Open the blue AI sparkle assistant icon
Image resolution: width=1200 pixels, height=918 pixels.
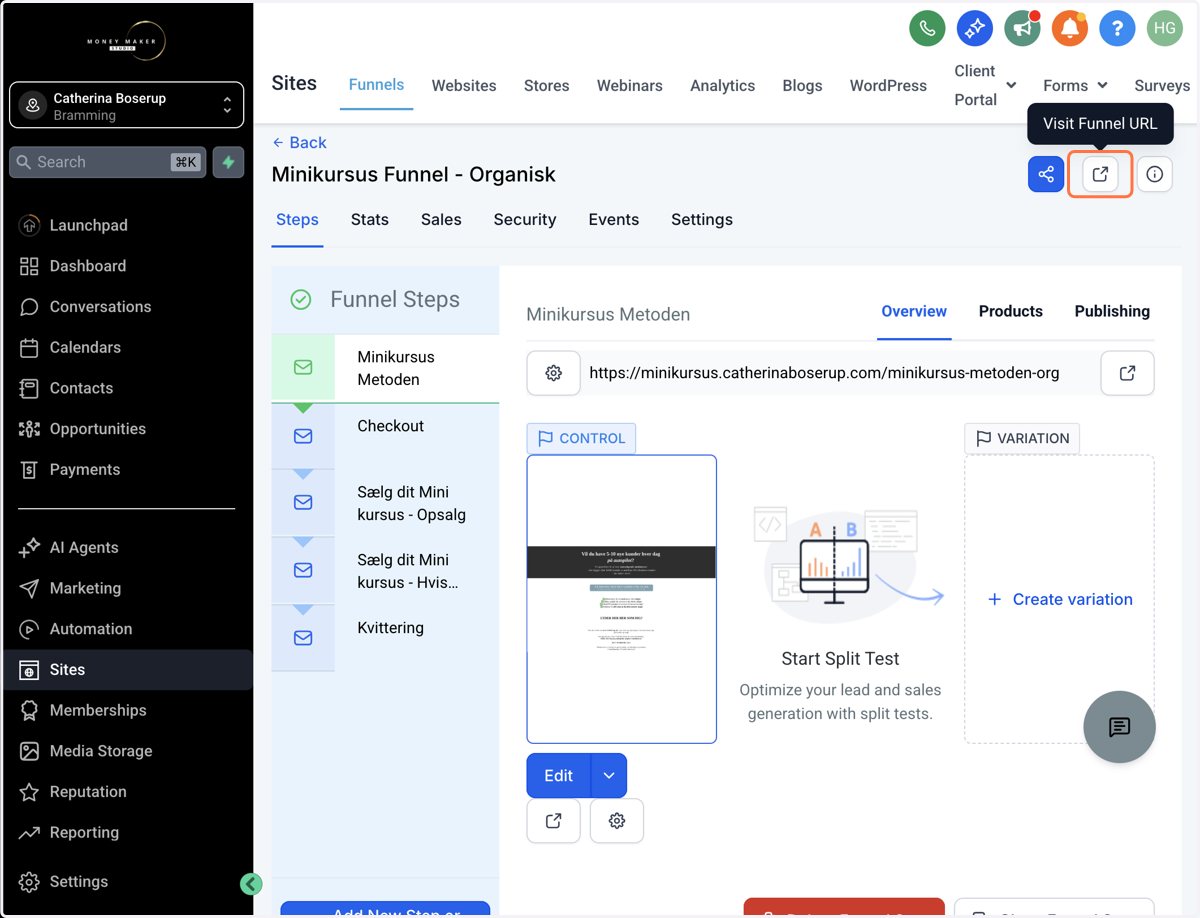pos(974,28)
